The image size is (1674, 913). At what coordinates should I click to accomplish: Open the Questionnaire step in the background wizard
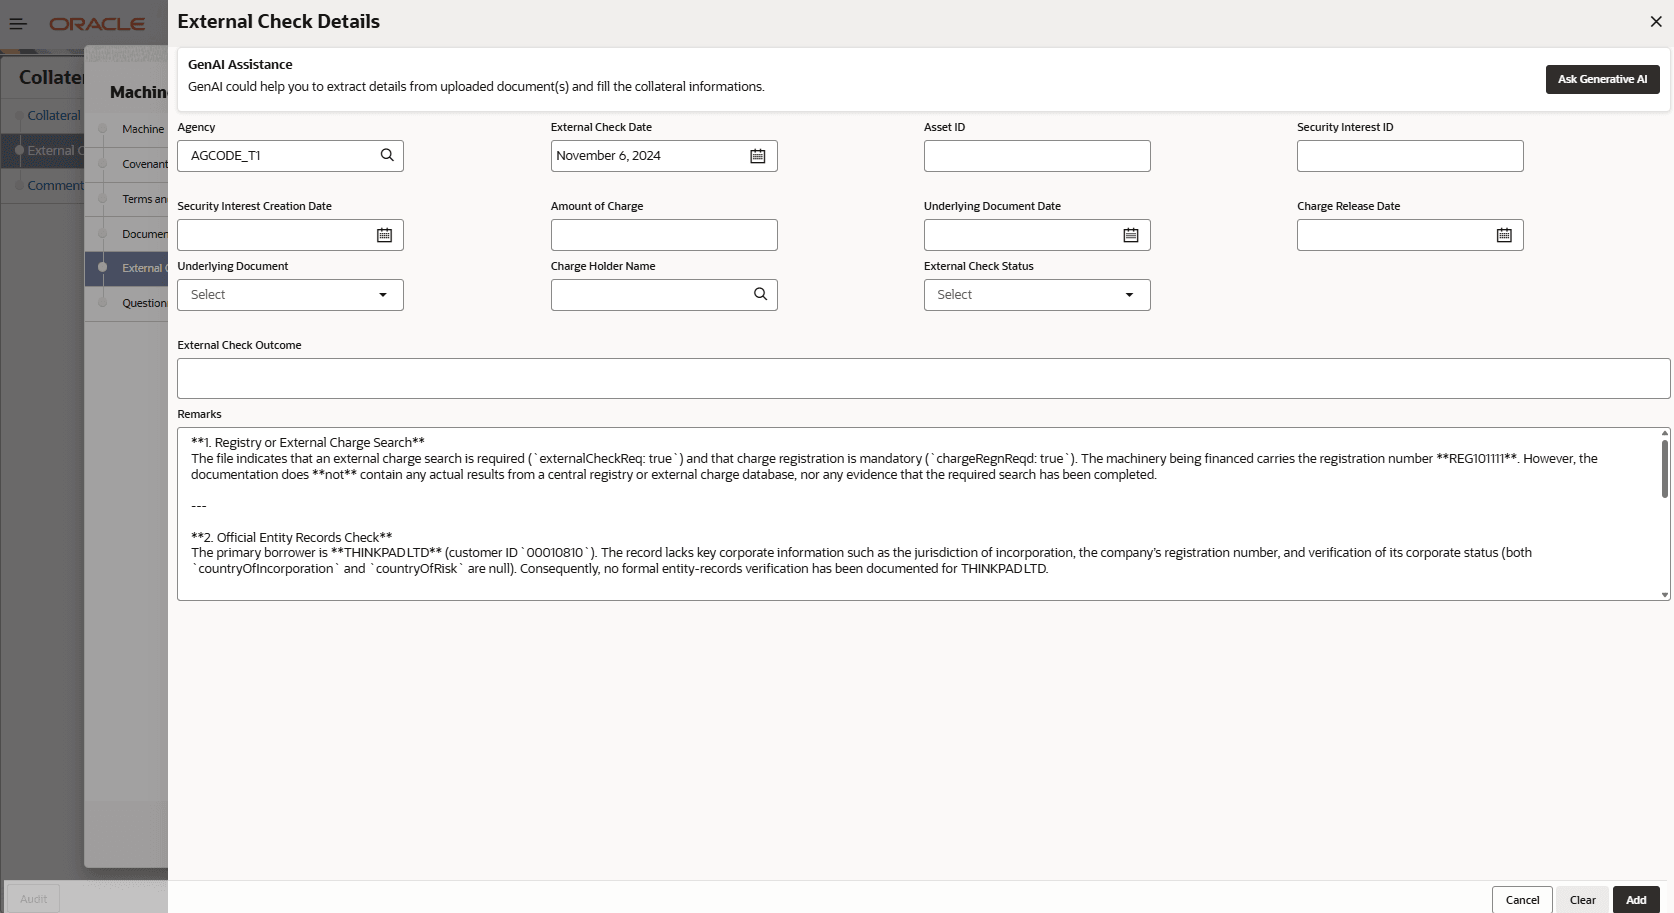pyautogui.click(x=145, y=303)
